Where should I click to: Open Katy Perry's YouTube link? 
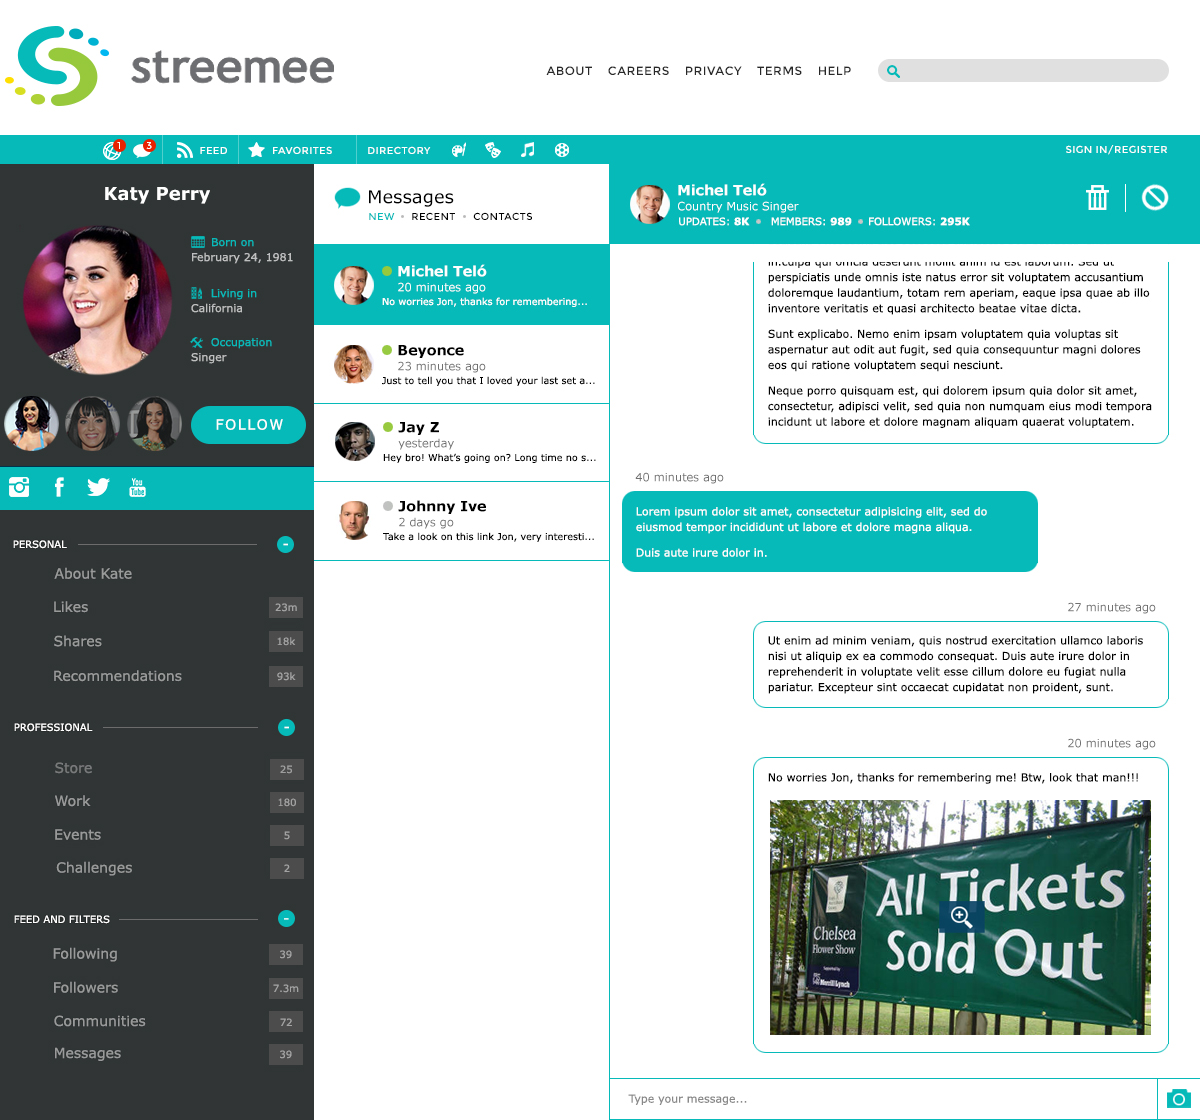[138, 487]
